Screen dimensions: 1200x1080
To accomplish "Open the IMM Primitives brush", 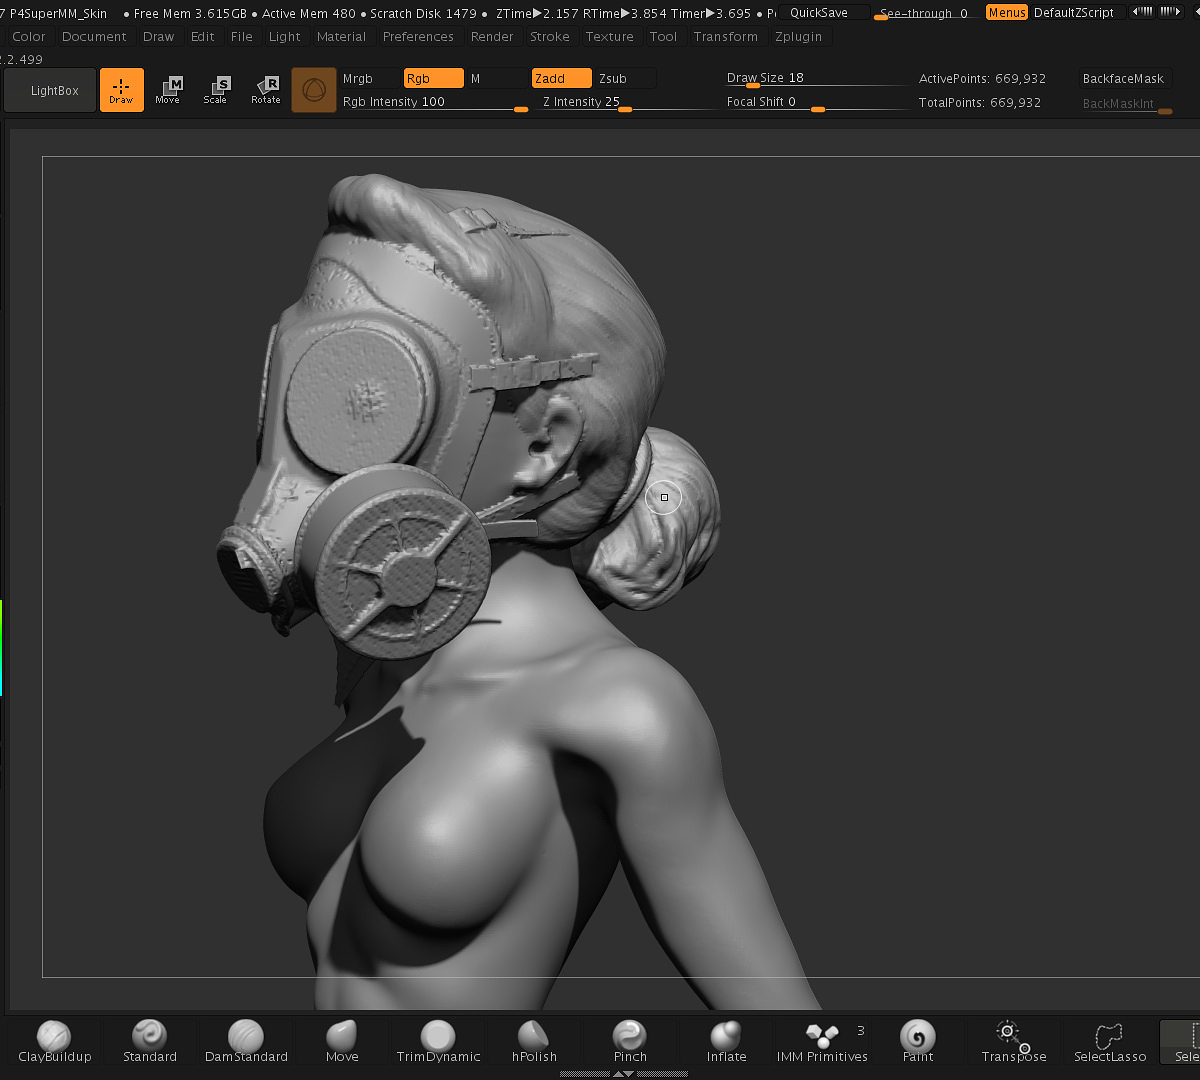I will [822, 1042].
